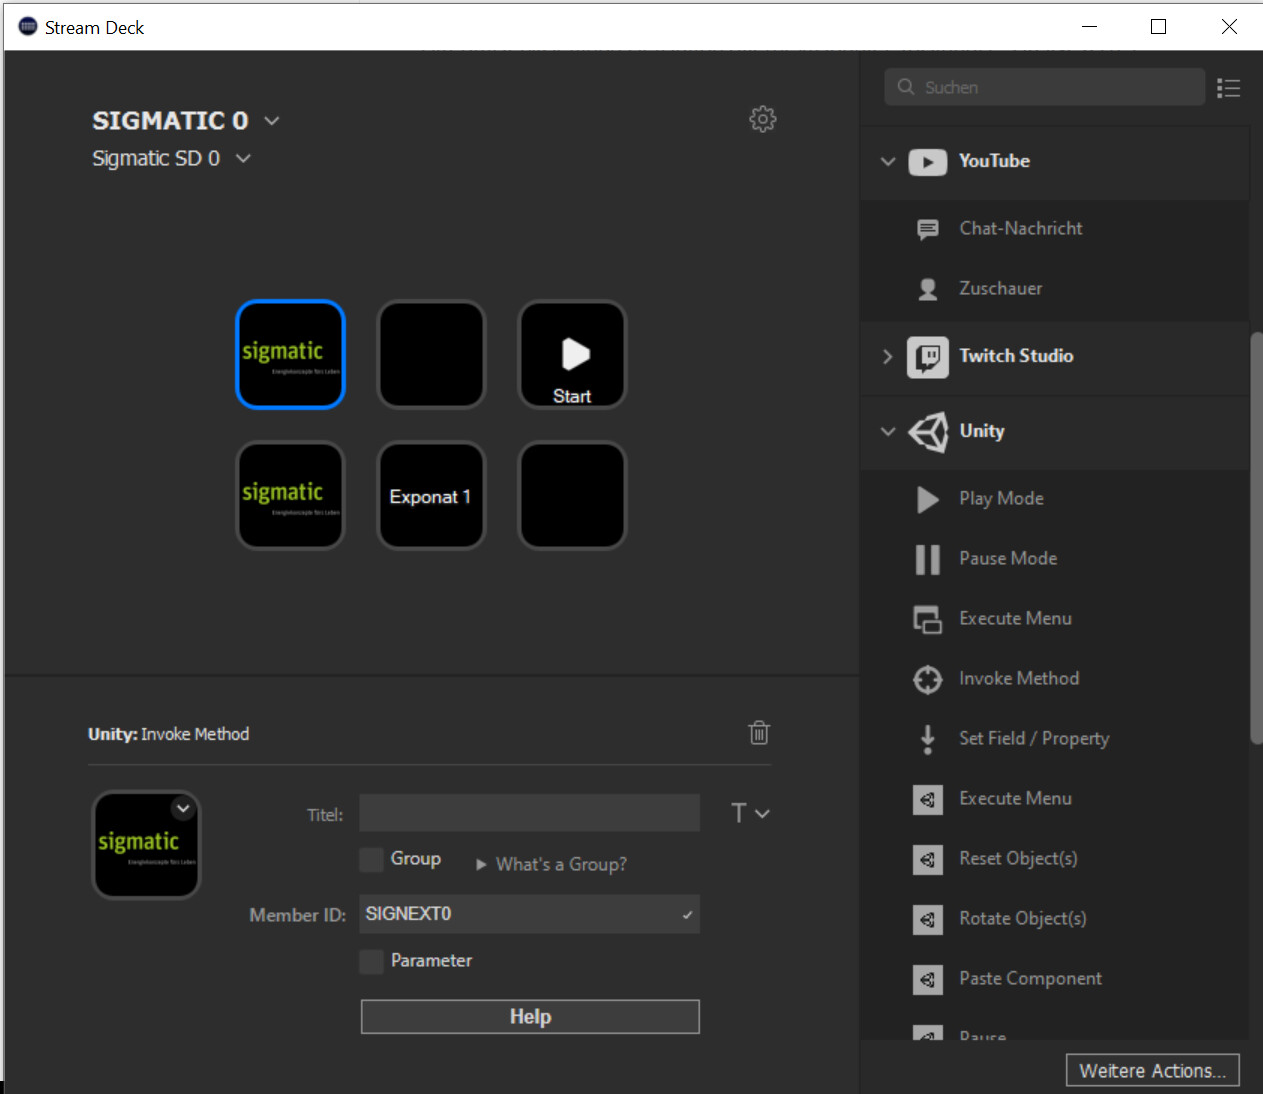Select the Pause Mode action label
1263x1094 pixels.
1008,558
